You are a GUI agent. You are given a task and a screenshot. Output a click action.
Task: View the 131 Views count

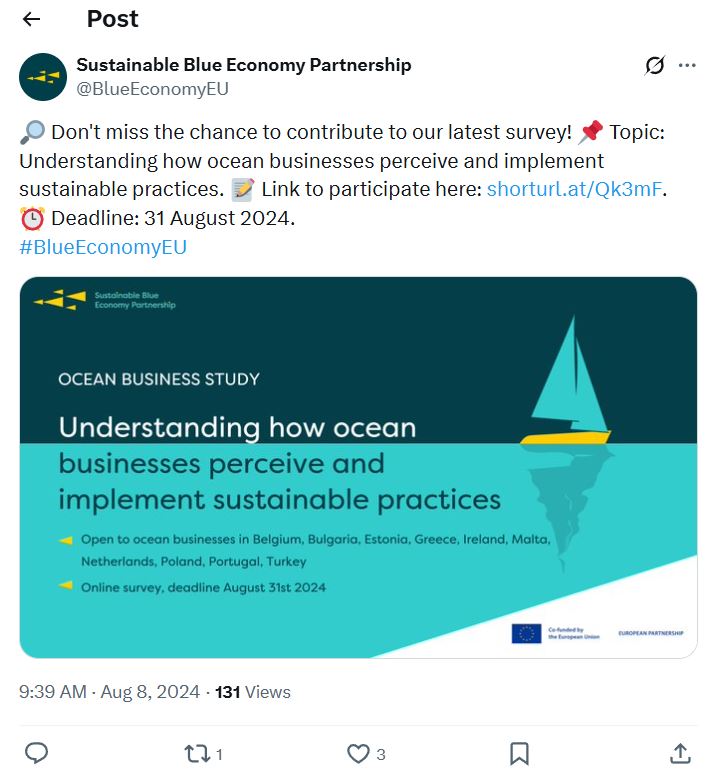click(x=253, y=691)
